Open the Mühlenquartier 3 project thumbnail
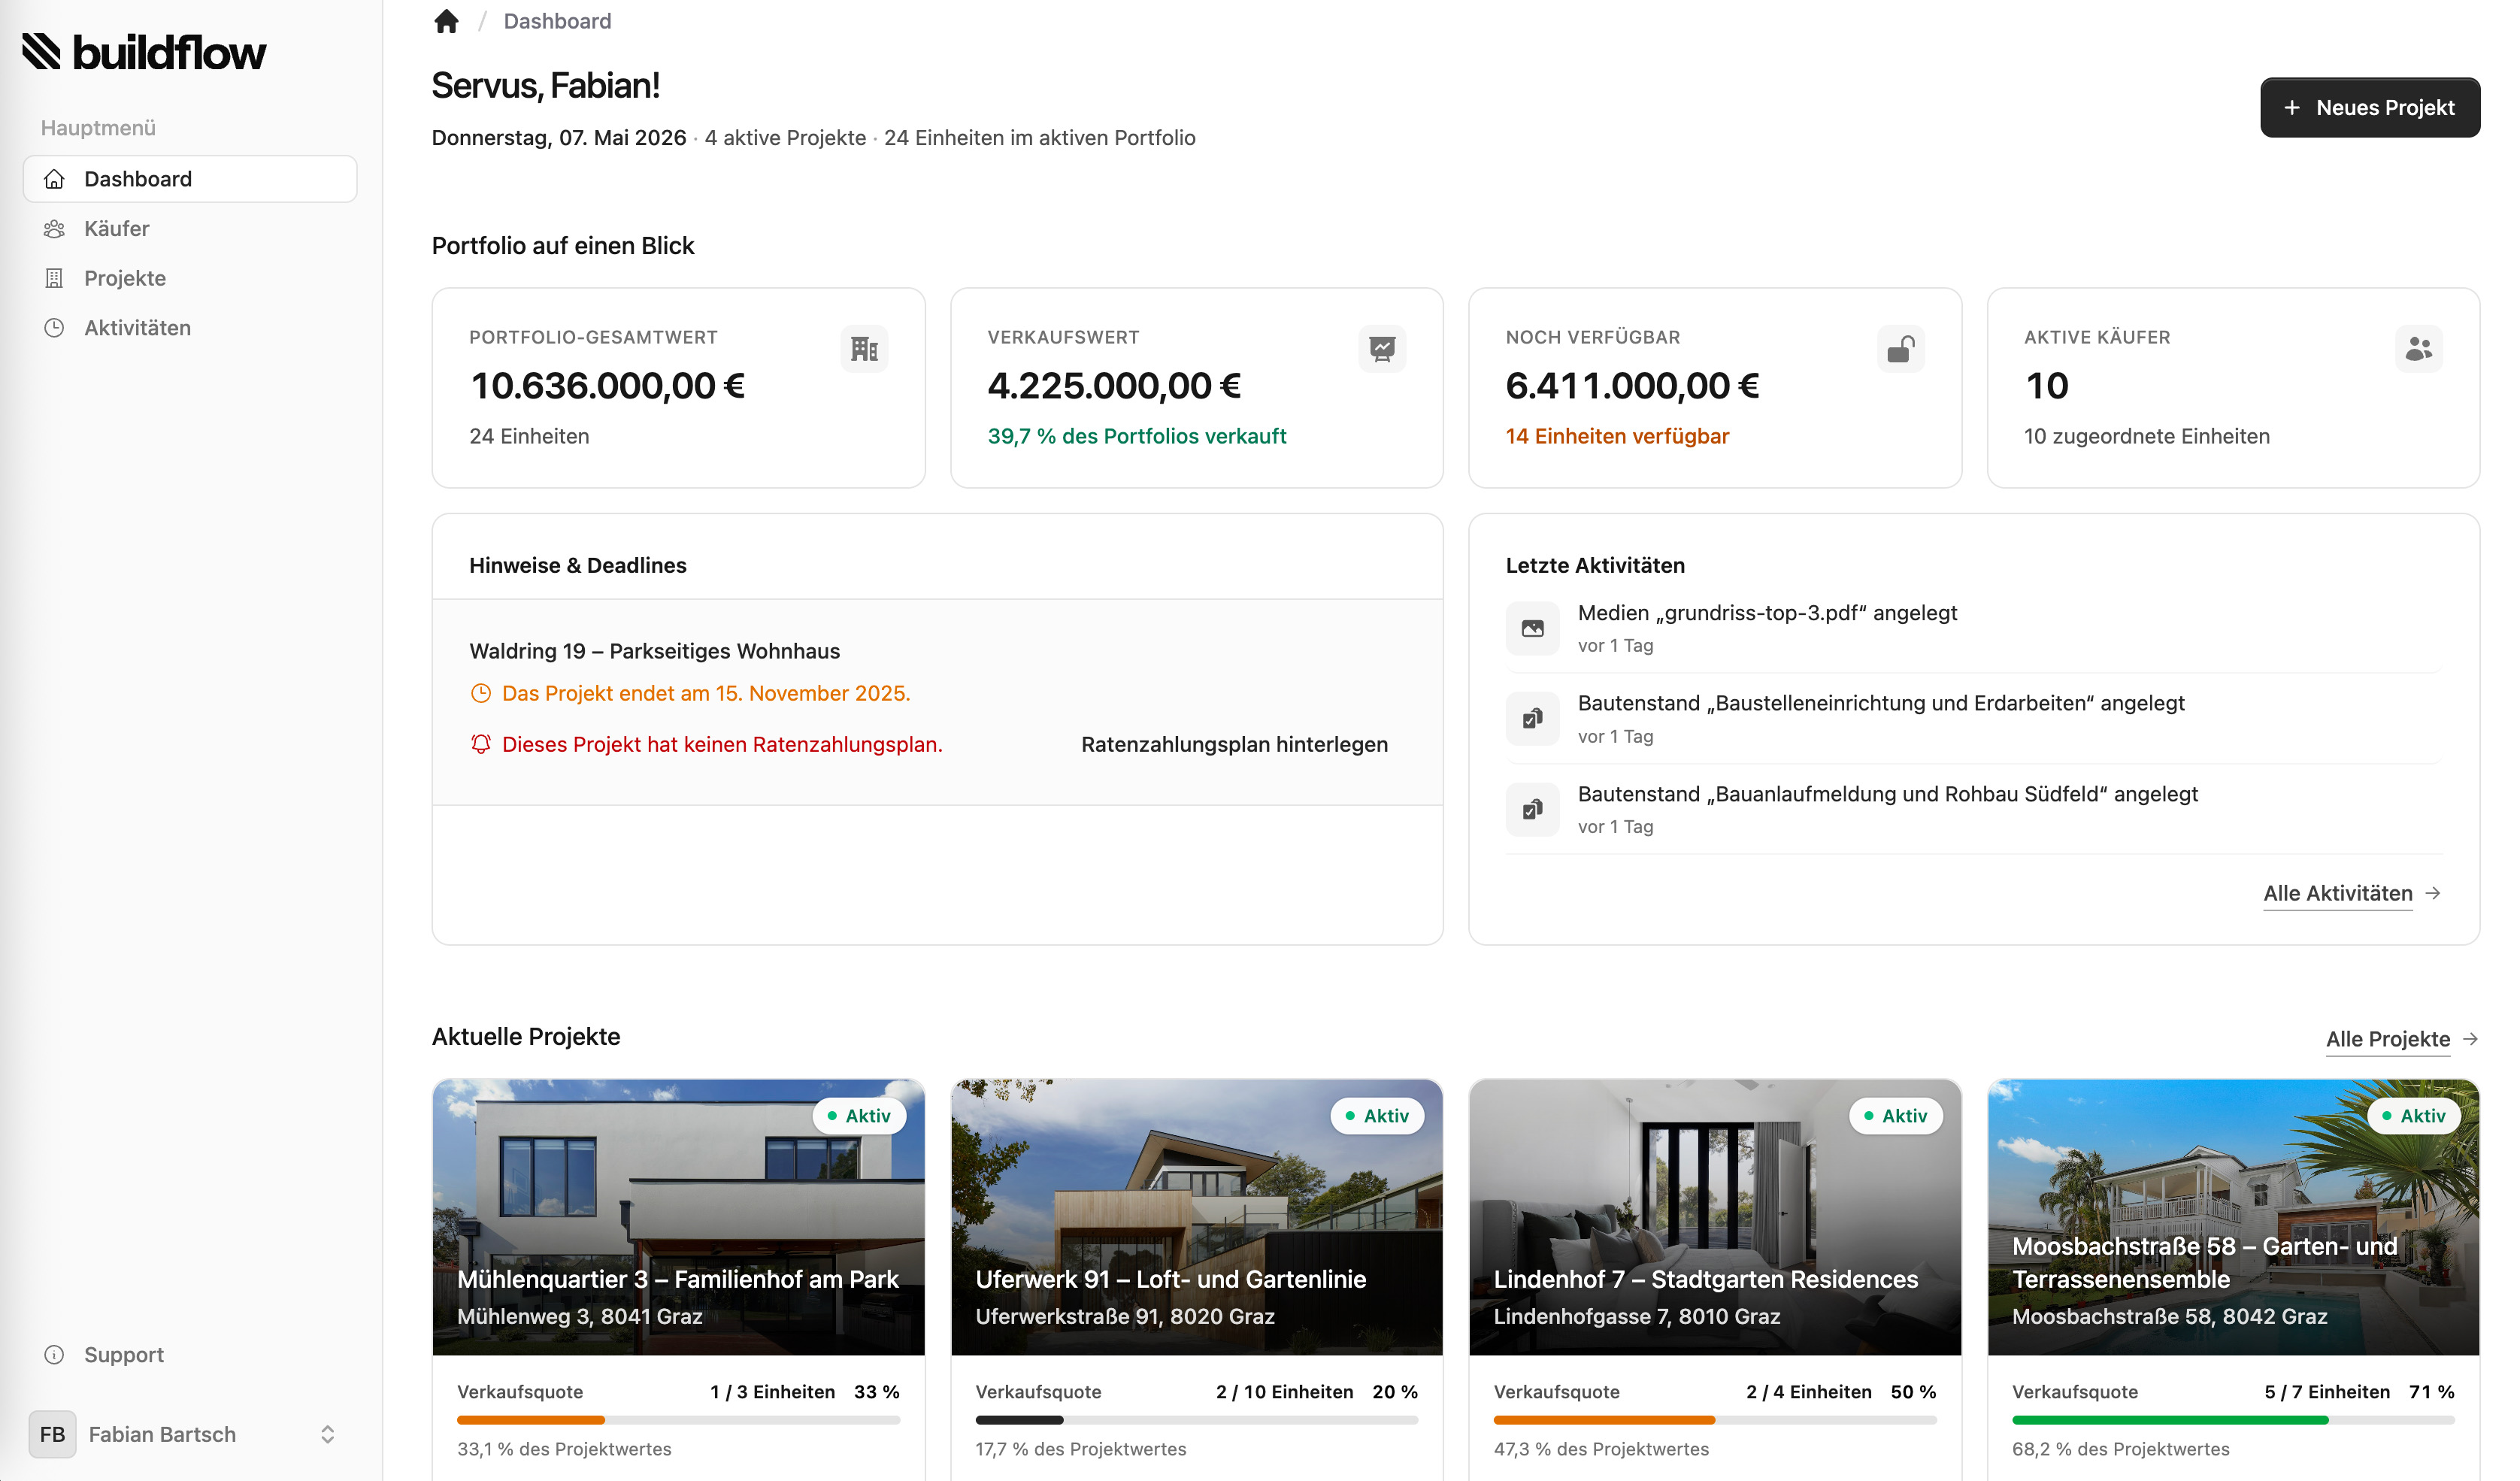2520x1481 pixels. 679,1218
